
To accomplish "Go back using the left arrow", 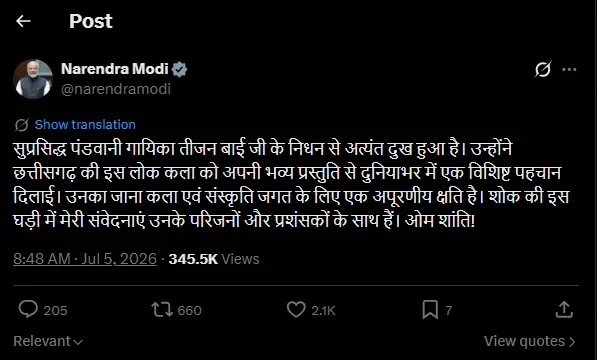I will 23,21.
